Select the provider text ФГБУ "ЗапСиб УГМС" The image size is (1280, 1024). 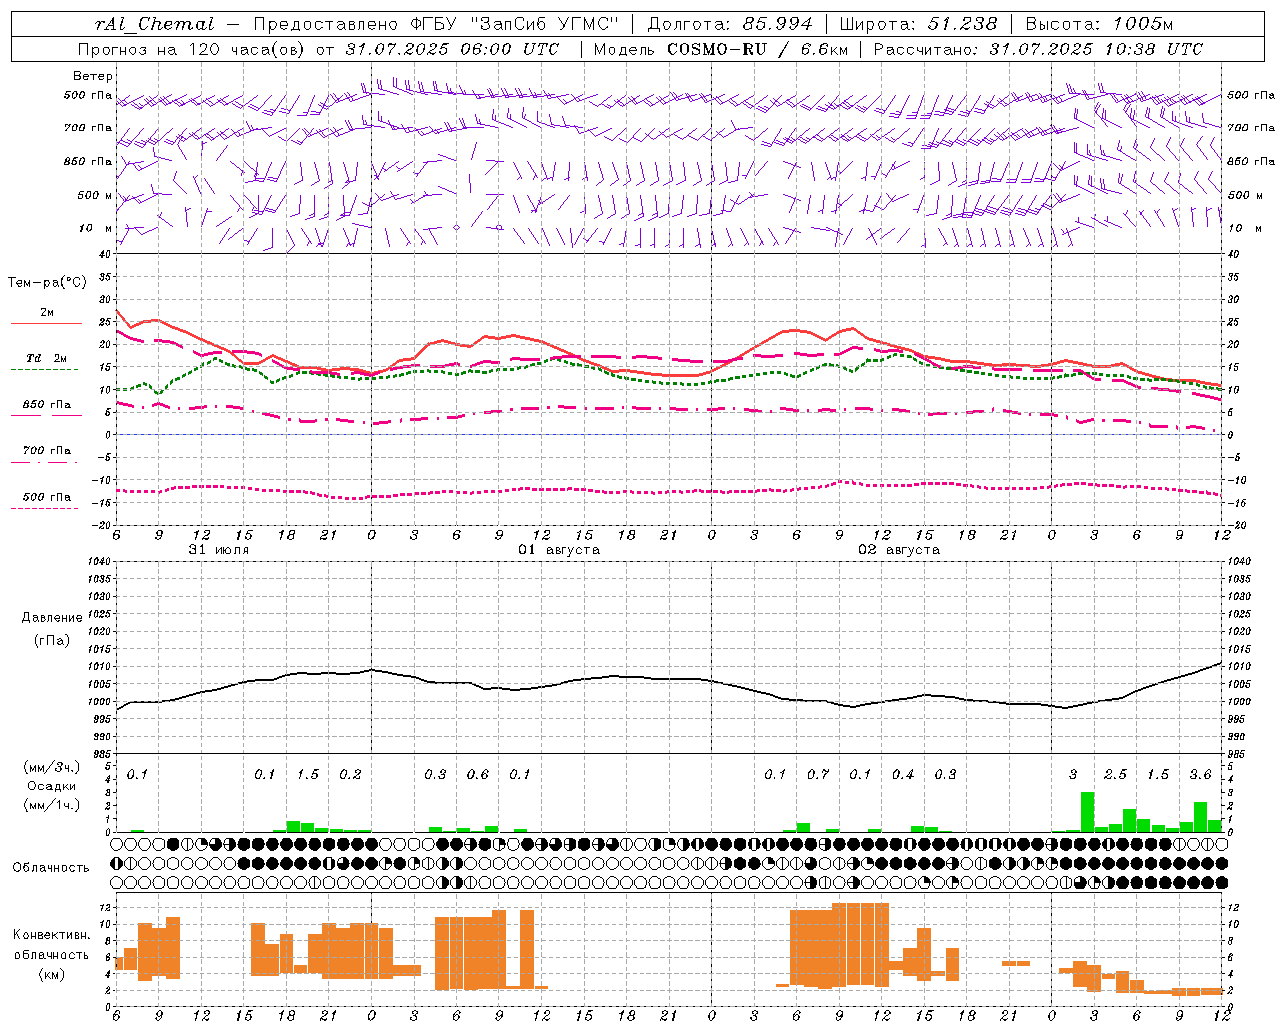click(515, 24)
